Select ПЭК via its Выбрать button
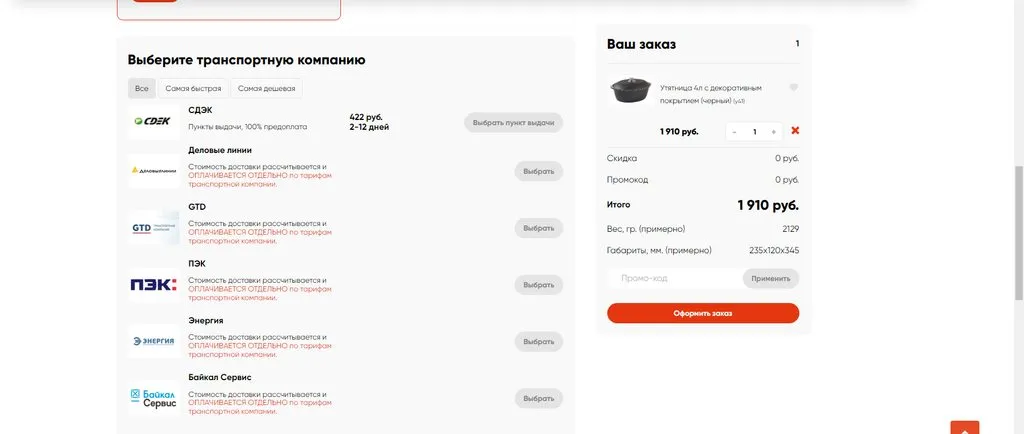Viewport: 1024px width, 434px height. (x=538, y=285)
